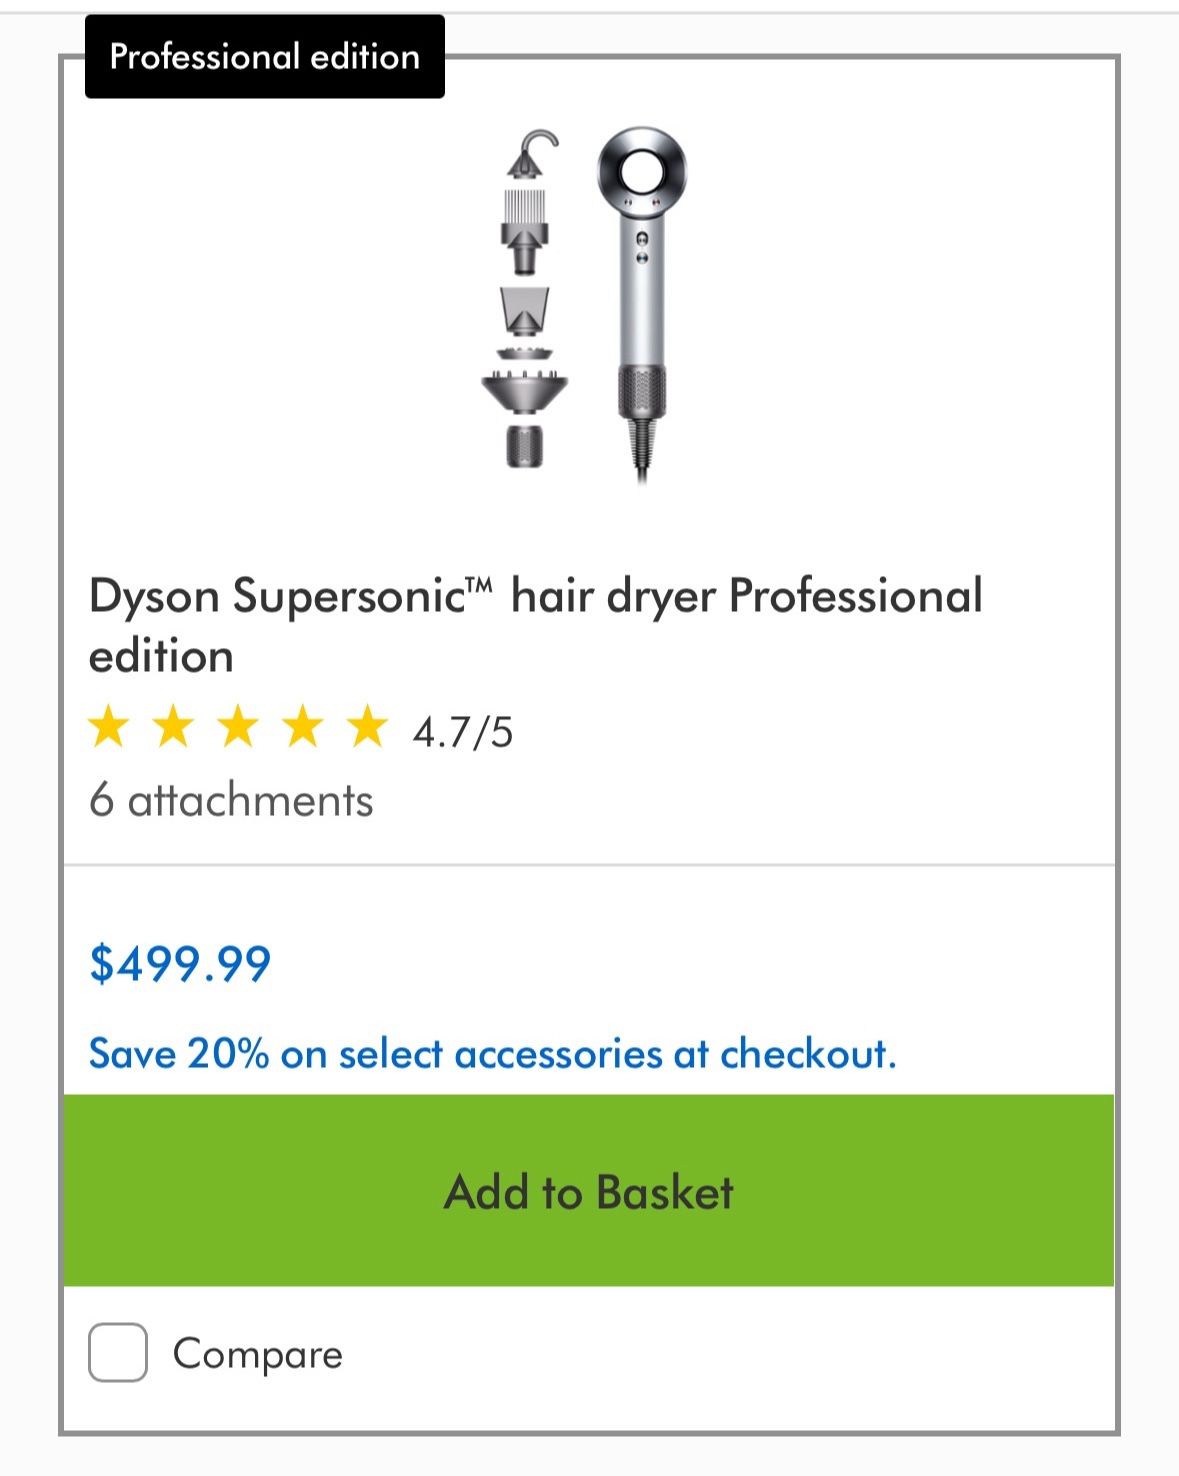
Task: Open the Save 20% on accessories offer
Action: (492, 1054)
